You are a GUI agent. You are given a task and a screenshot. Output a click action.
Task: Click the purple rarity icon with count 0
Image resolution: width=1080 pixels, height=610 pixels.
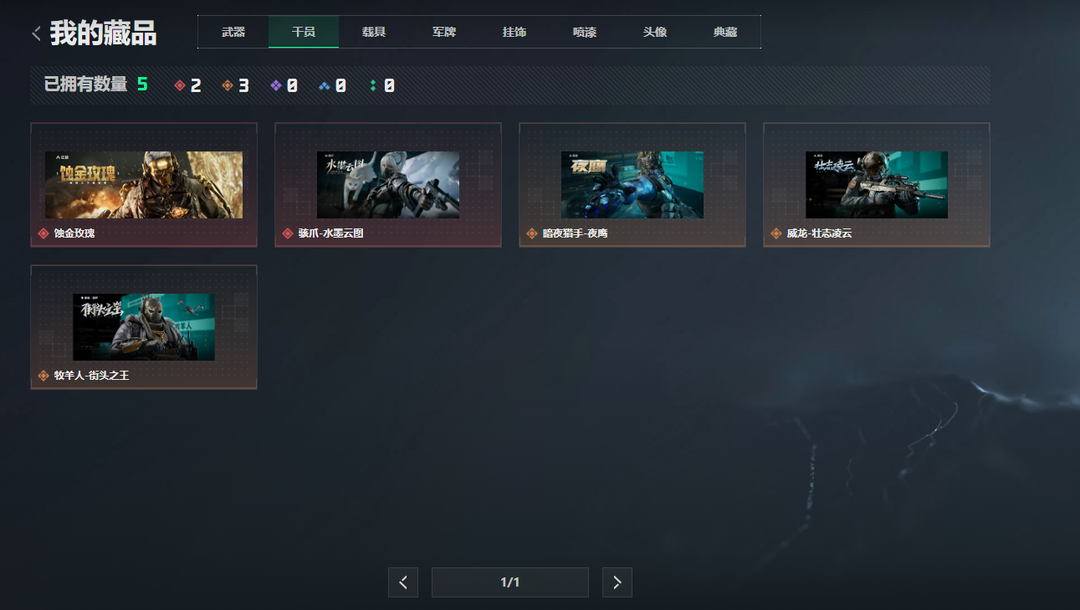click(276, 85)
